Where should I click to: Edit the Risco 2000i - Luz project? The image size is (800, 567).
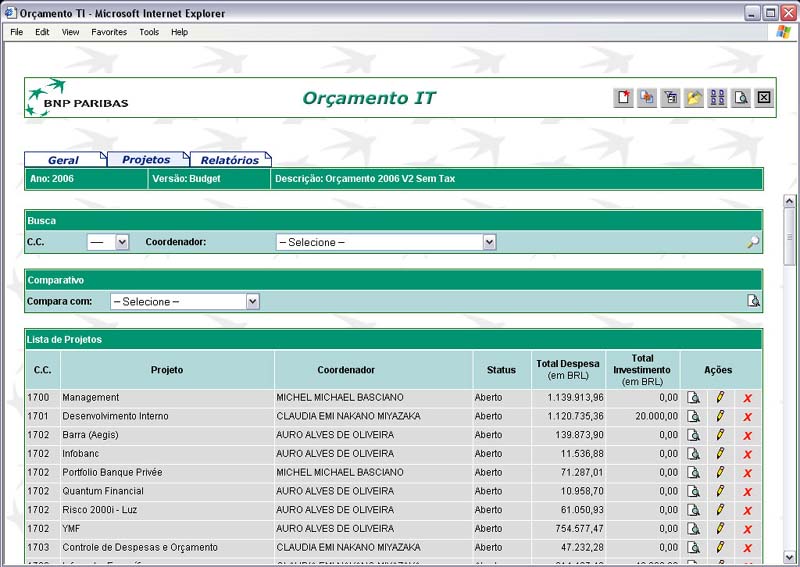pos(720,509)
